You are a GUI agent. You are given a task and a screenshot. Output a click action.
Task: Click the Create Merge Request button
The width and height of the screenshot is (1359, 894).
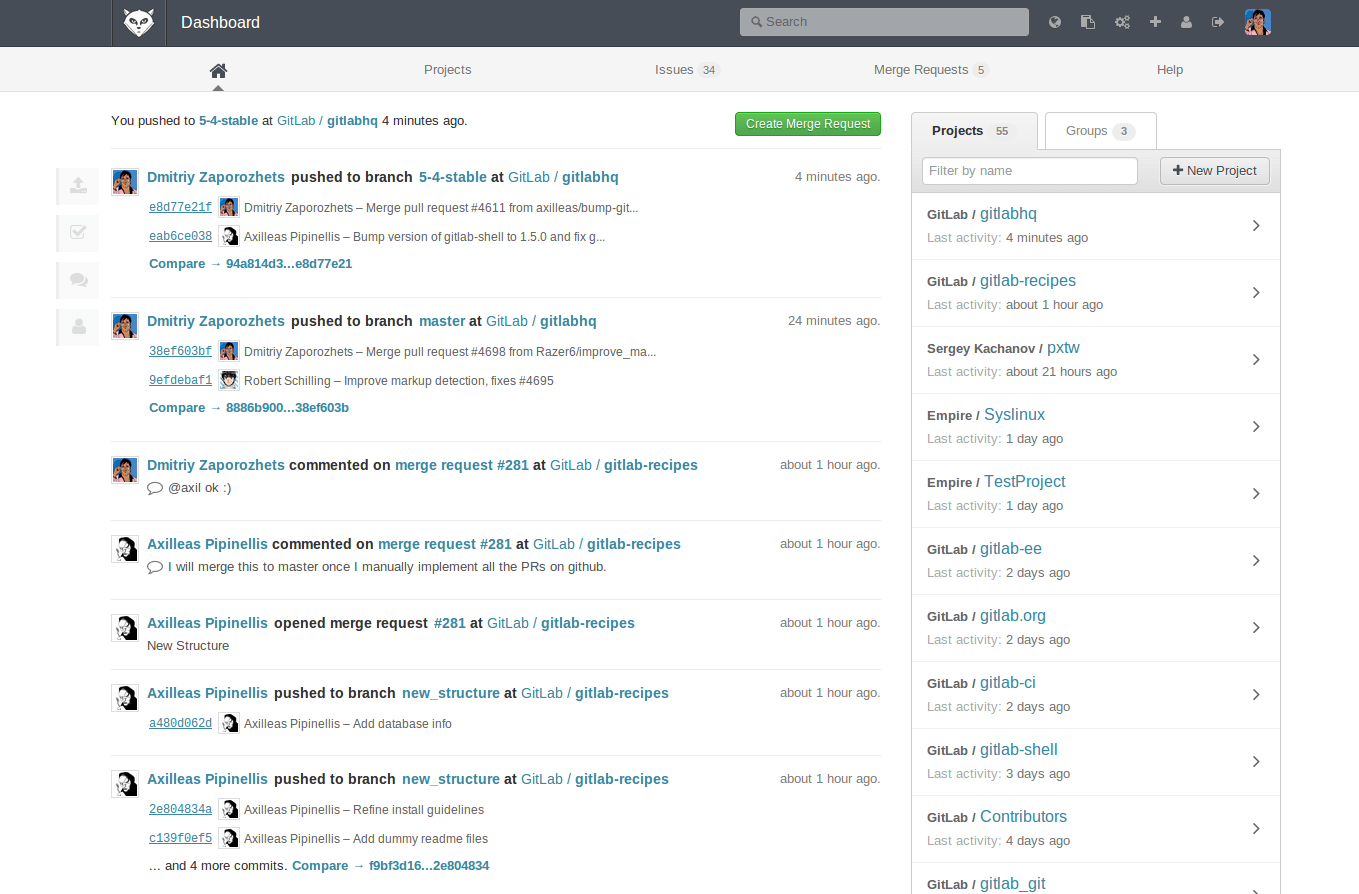[x=807, y=124]
